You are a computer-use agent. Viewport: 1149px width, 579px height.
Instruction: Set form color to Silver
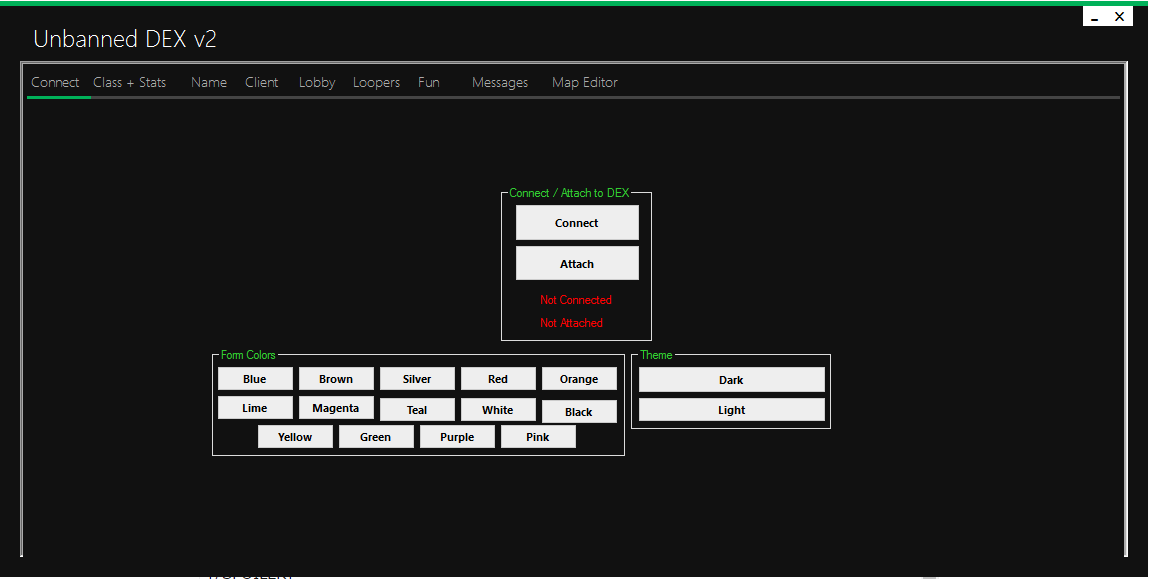pos(417,379)
